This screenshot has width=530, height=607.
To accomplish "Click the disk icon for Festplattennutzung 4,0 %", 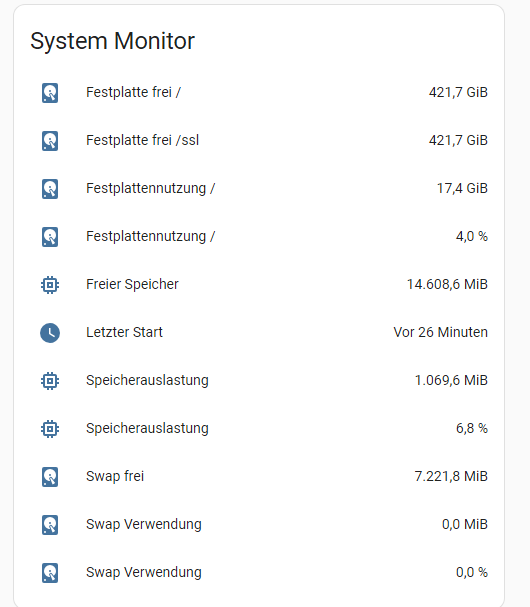I will [50, 237].
